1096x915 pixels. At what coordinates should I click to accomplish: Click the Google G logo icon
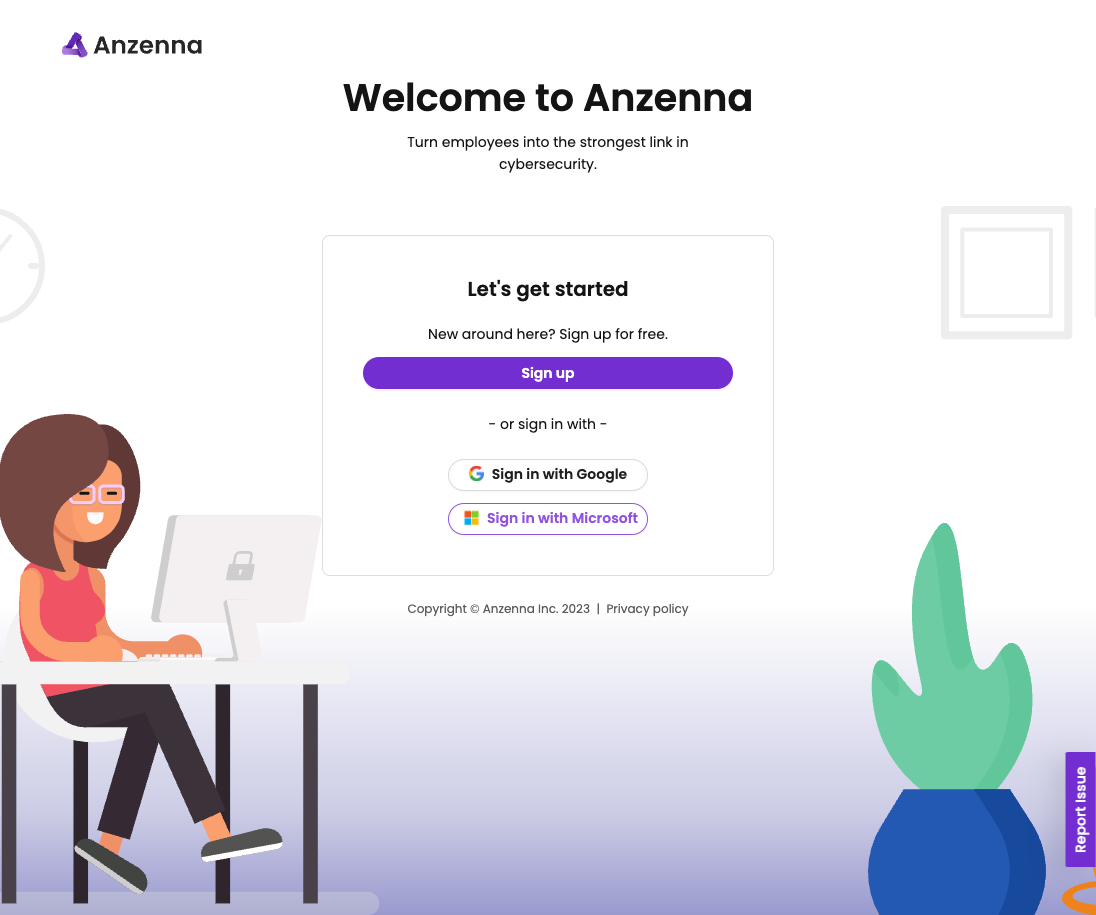[476, 474]
